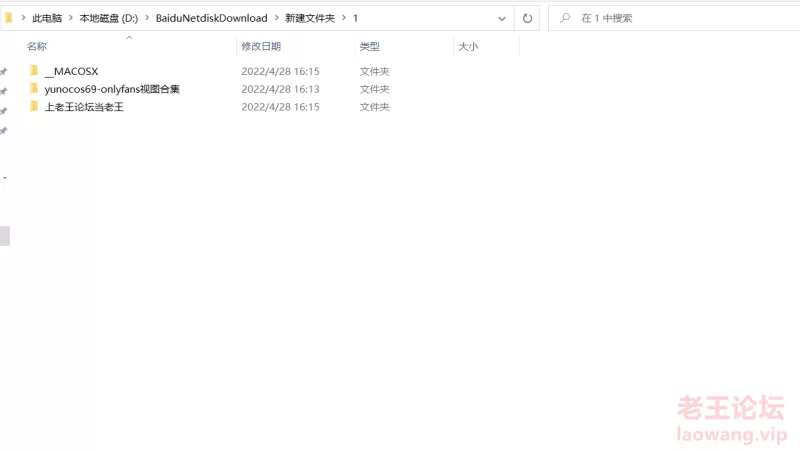Click date of __MACOSX row
Image resolution: width=800 pixels, height=451 pixels.
[280, 71]
